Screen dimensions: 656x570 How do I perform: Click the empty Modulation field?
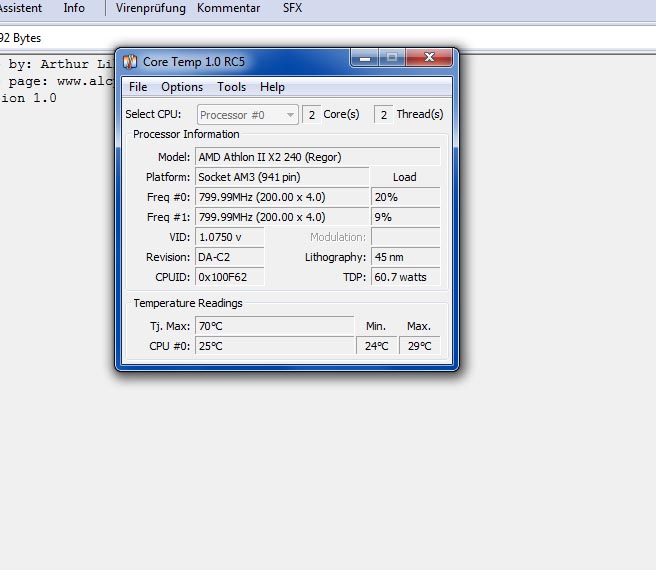(x=406, y=237)
